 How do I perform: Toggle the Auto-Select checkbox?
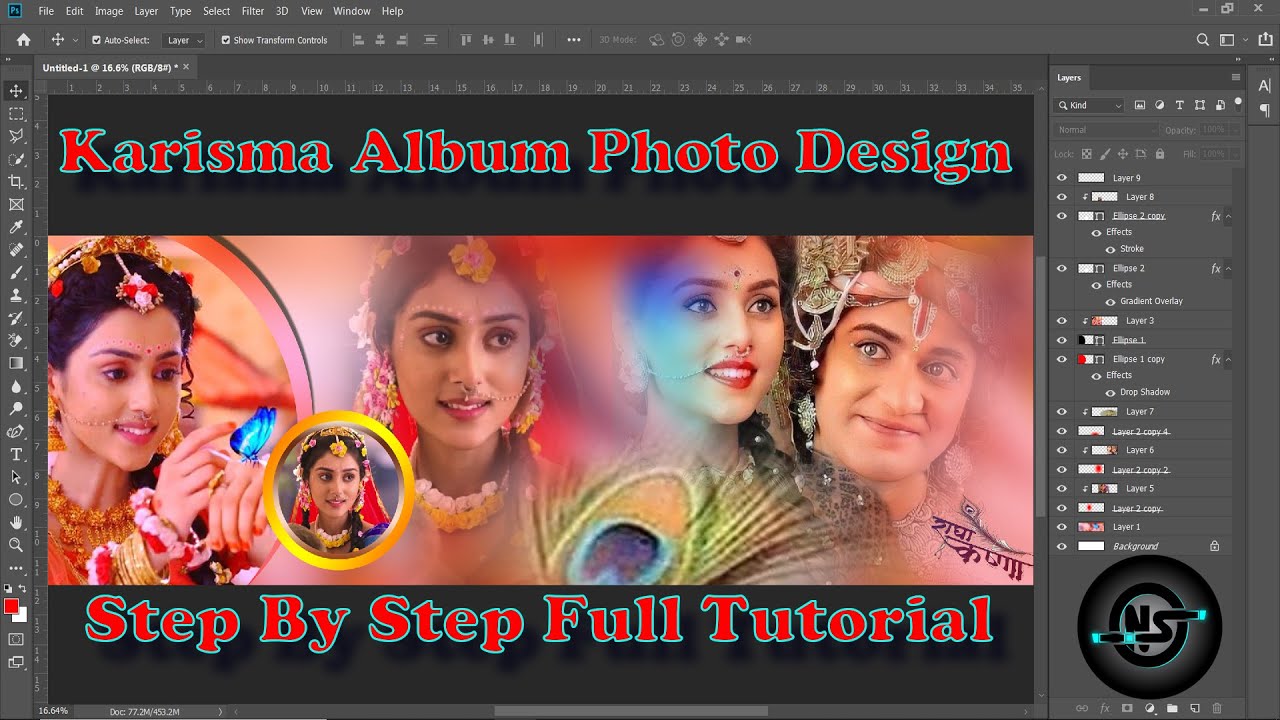[96, 40]
